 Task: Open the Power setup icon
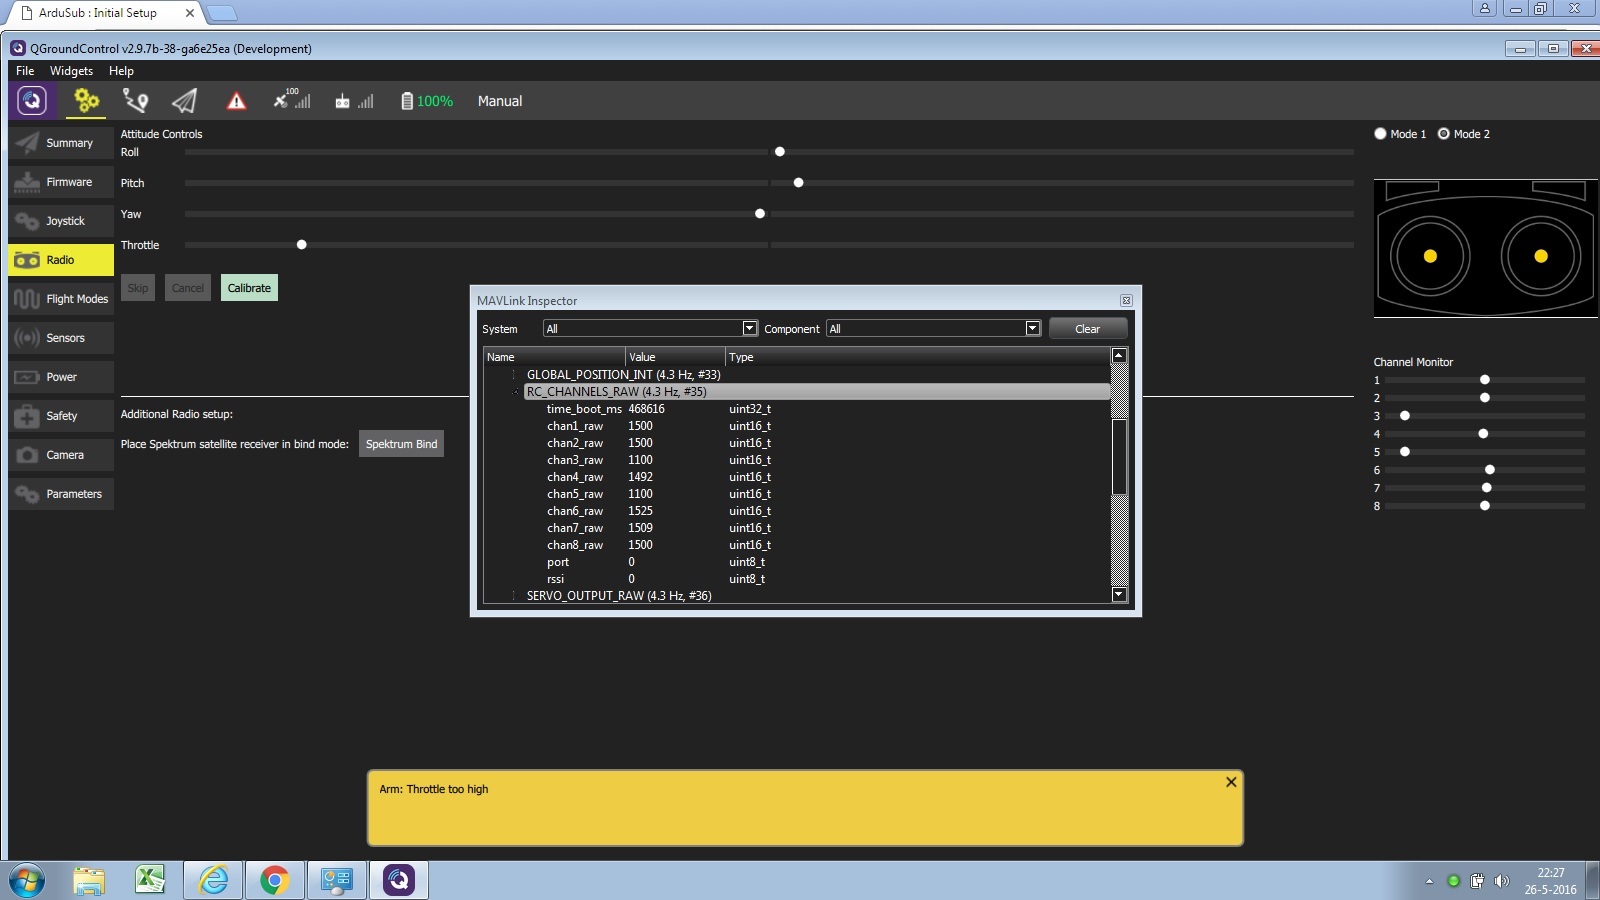[x=27, y=377]
